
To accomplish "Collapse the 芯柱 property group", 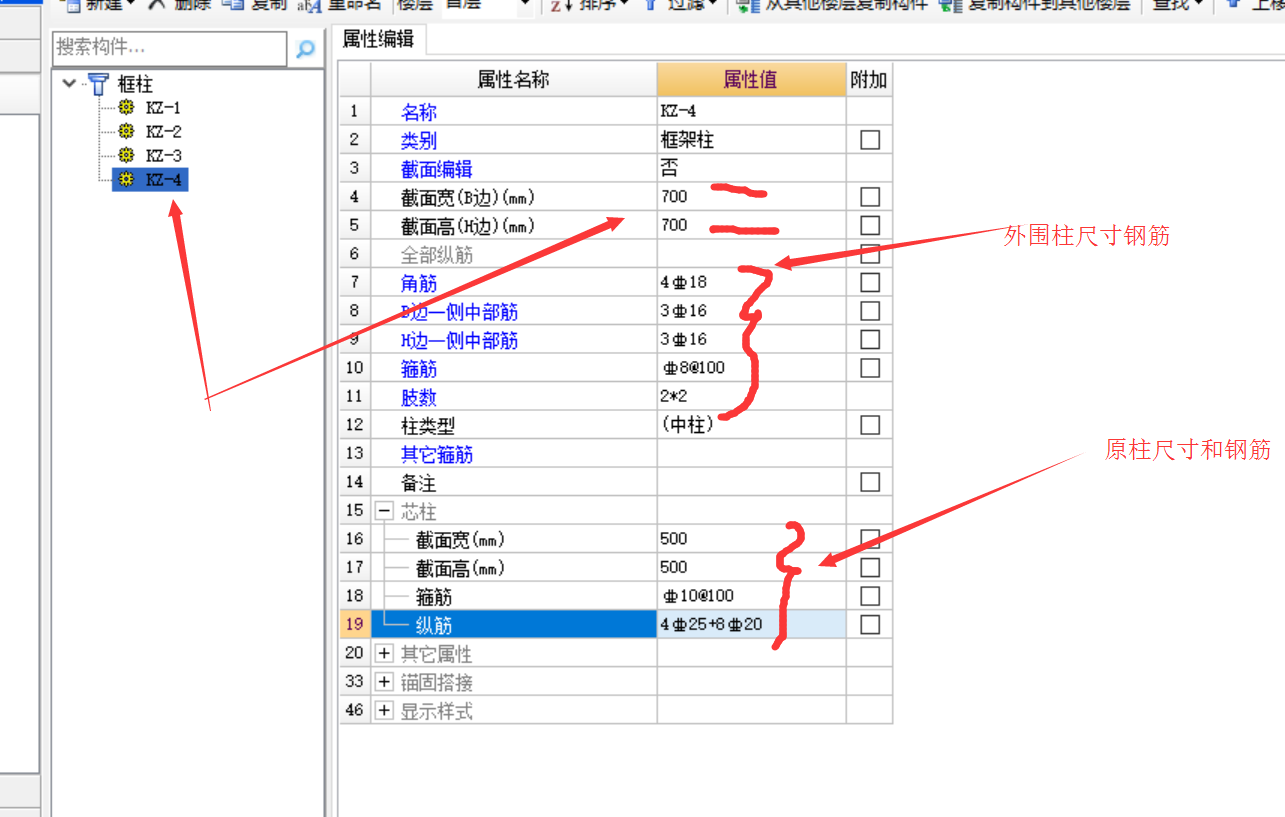I will (384, 511).
